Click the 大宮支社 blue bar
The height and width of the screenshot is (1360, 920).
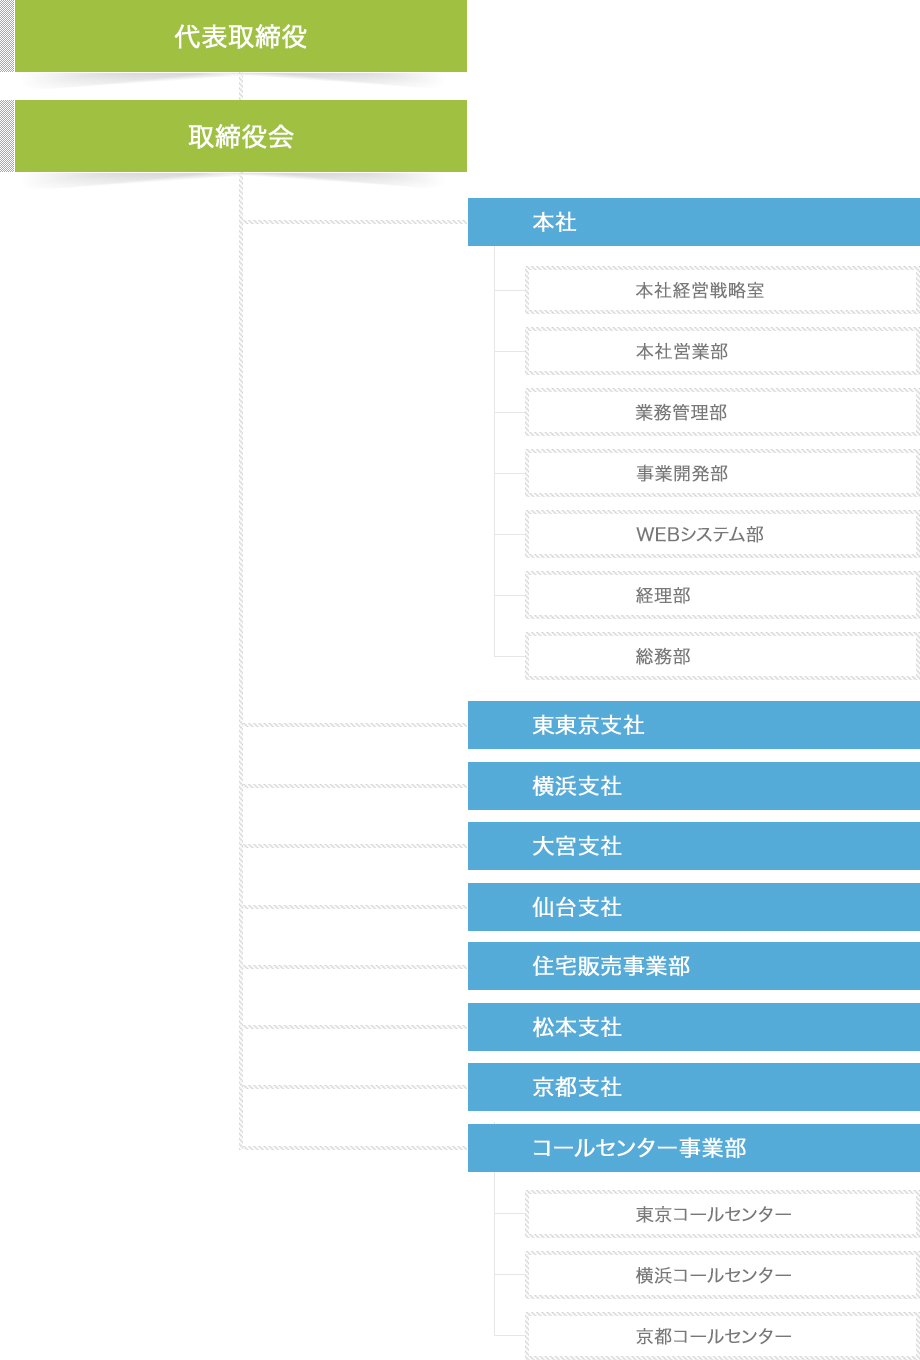(694, 846)
